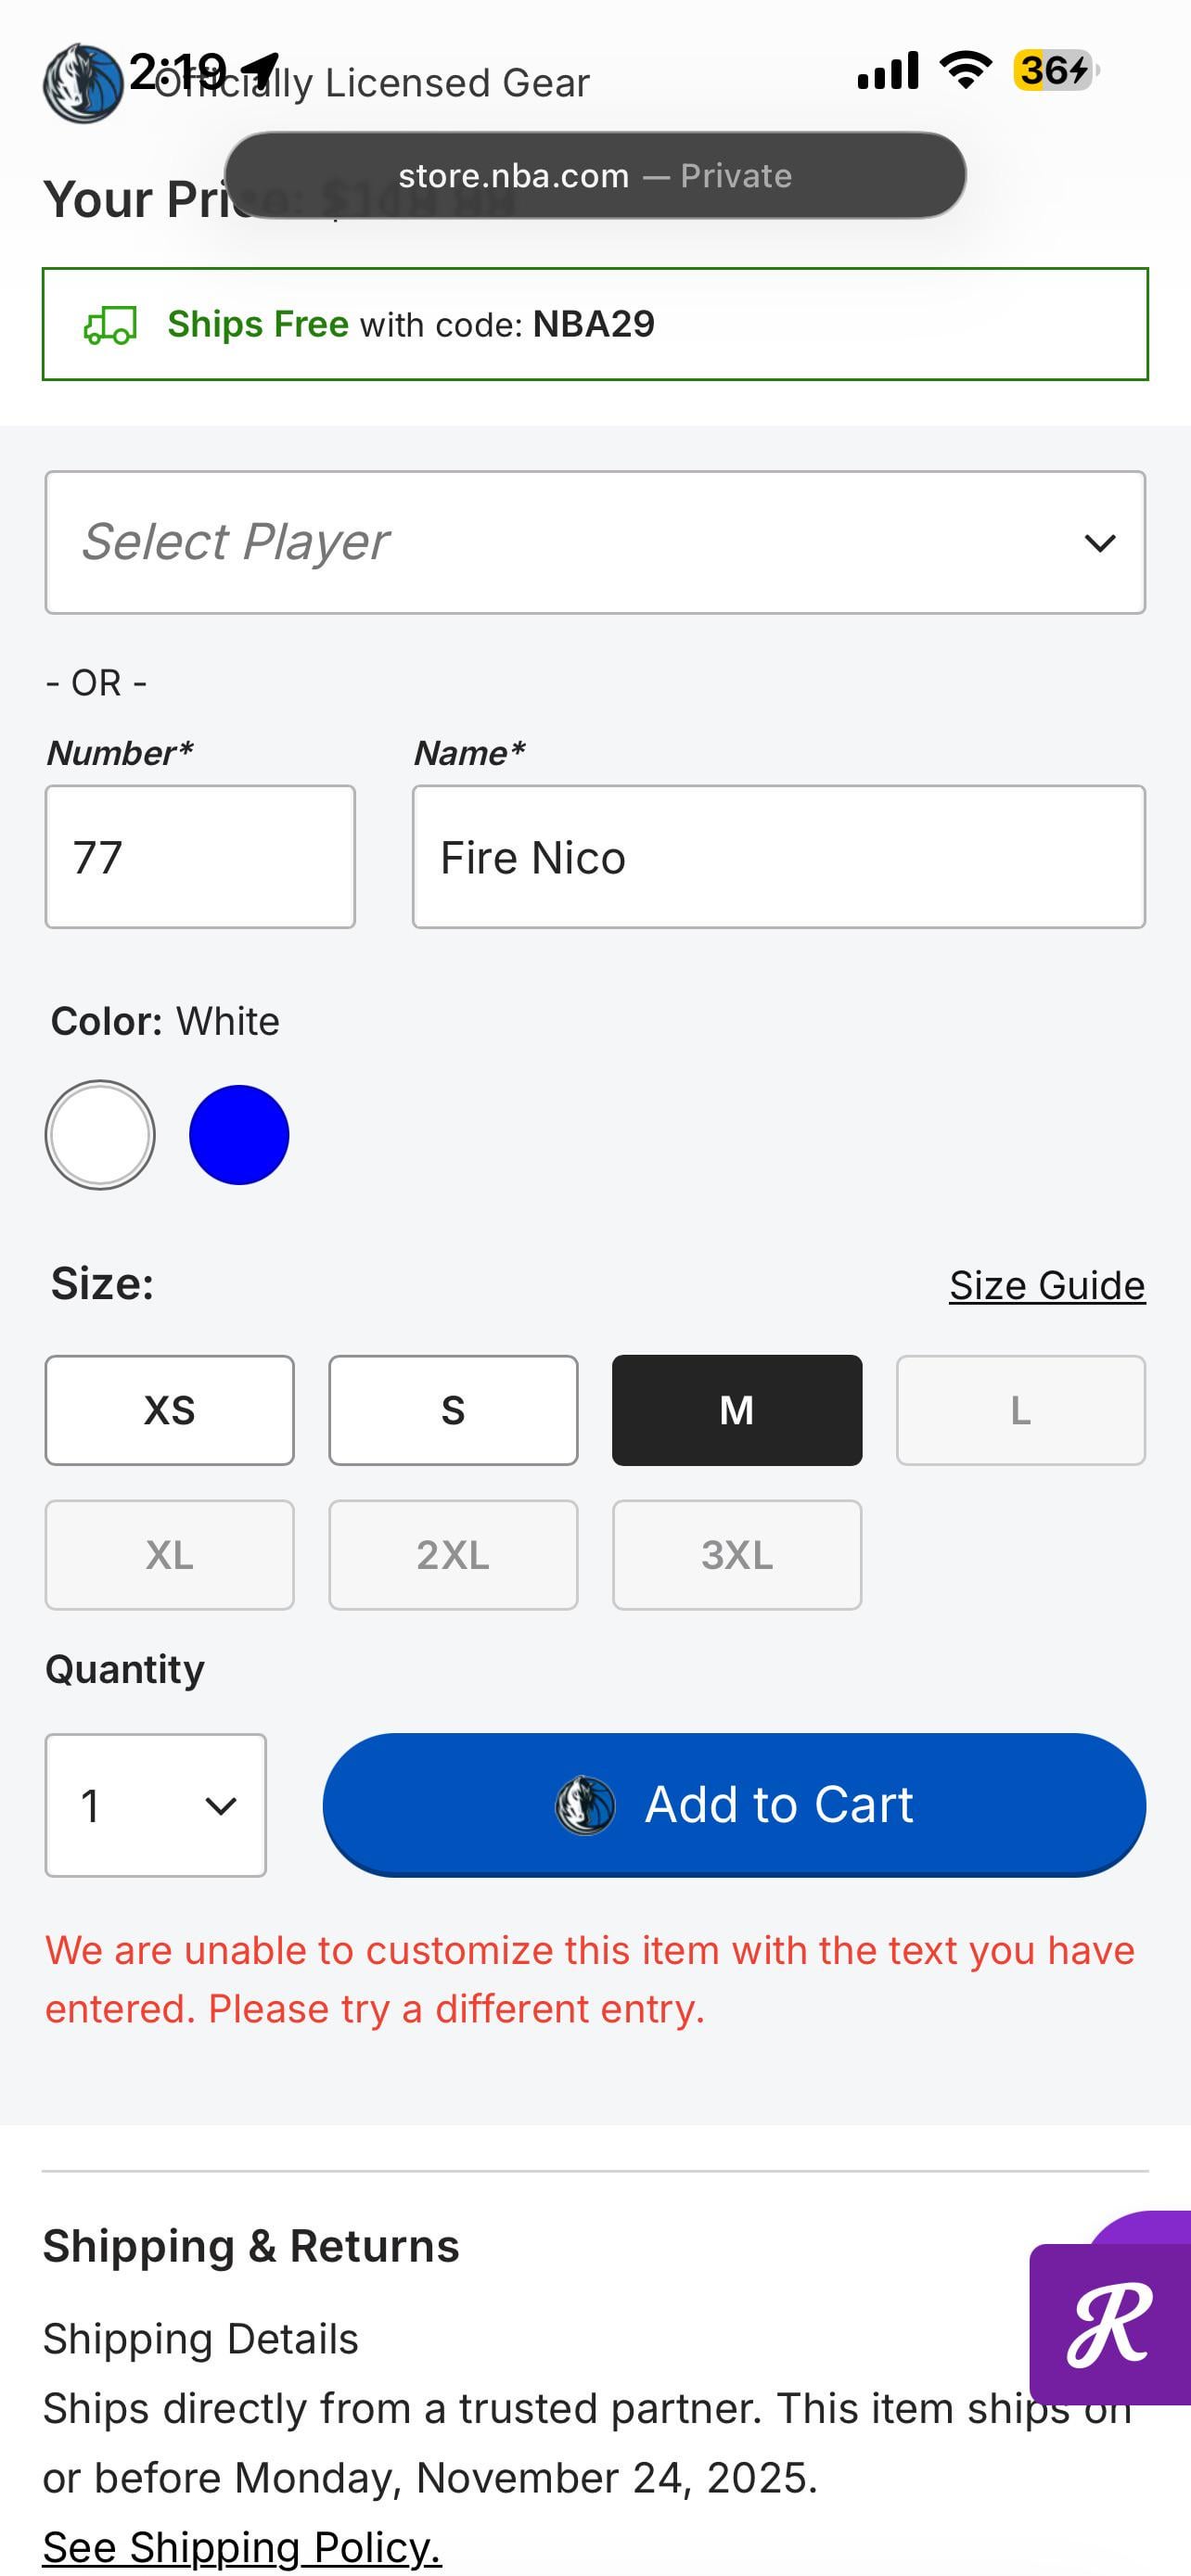Tap the chevron on Select Player
Image resolution: width=1191 pixels, height=2576 pixels.
pos(1100,543)
